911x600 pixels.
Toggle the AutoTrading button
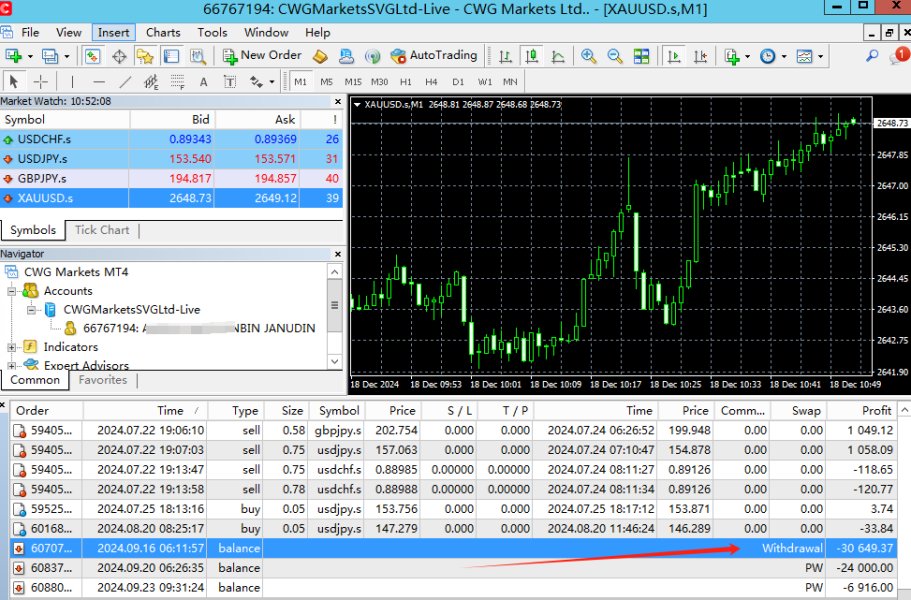[x=434, y=56]
